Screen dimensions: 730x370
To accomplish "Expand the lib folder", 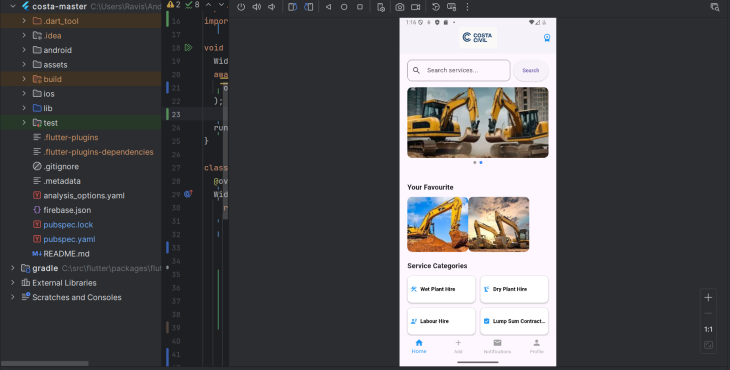I will (x=24, y=108).
